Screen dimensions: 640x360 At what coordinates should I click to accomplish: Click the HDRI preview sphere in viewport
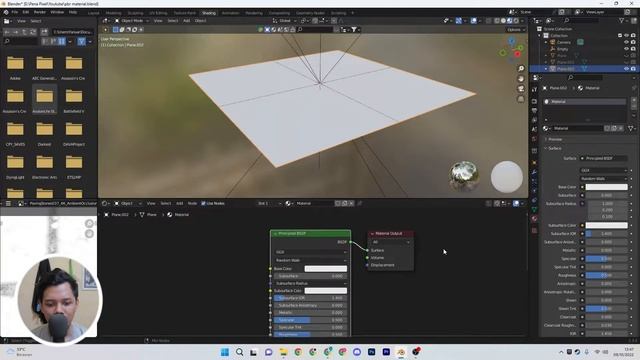[464, 176]
